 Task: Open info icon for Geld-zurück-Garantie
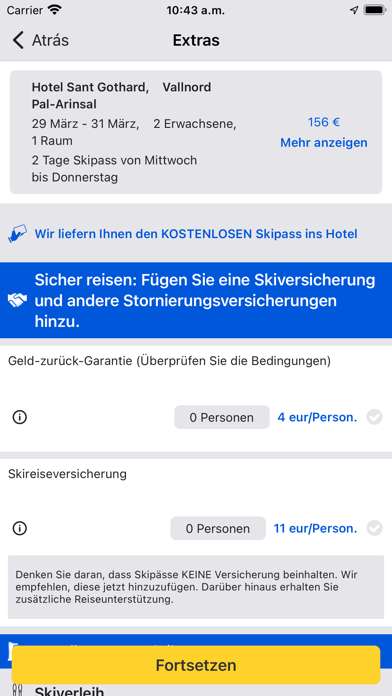coord(20,417)
